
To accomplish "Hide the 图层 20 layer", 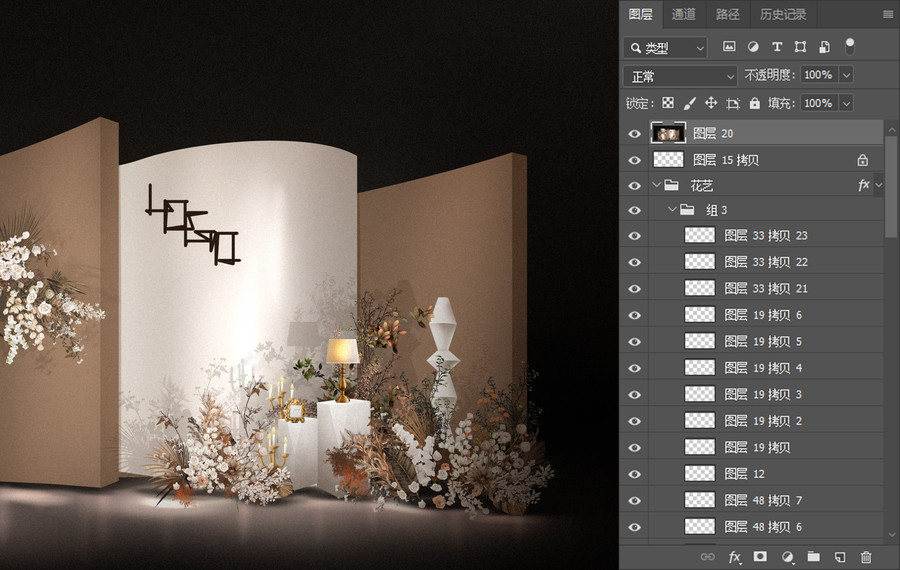I will pos(634,134).
